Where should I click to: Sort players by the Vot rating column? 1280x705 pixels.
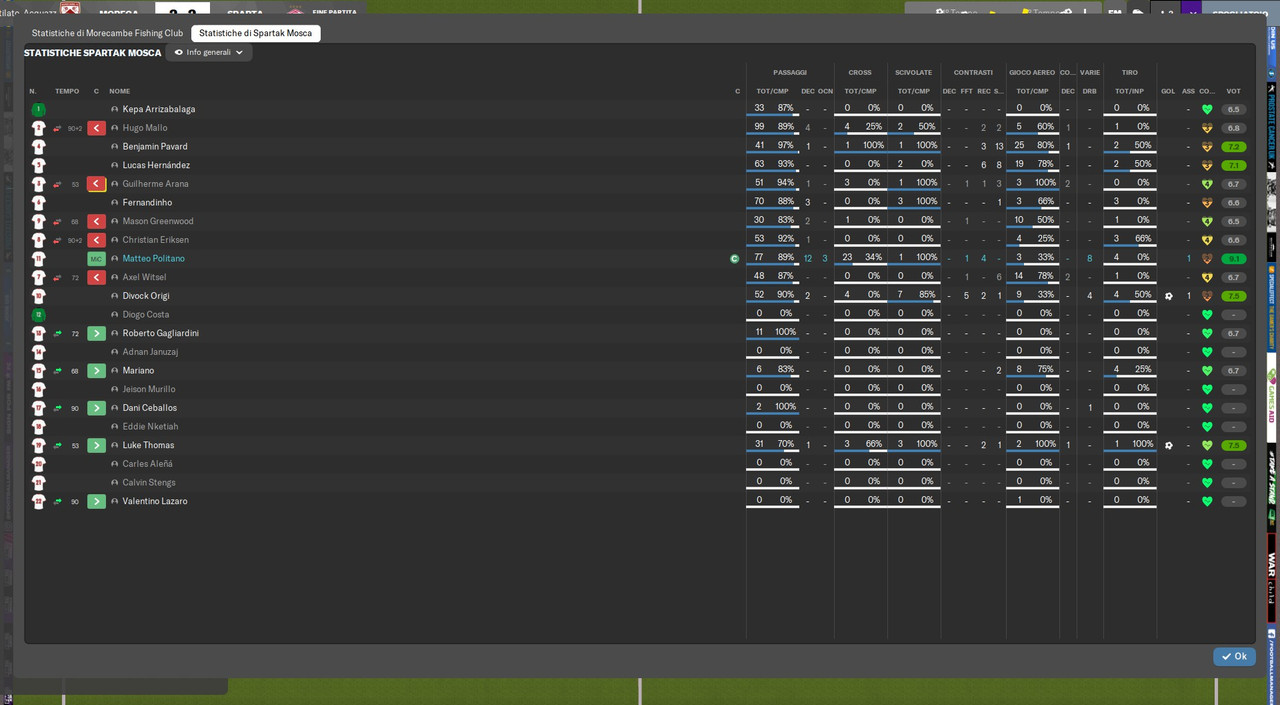coord(1233,91)
